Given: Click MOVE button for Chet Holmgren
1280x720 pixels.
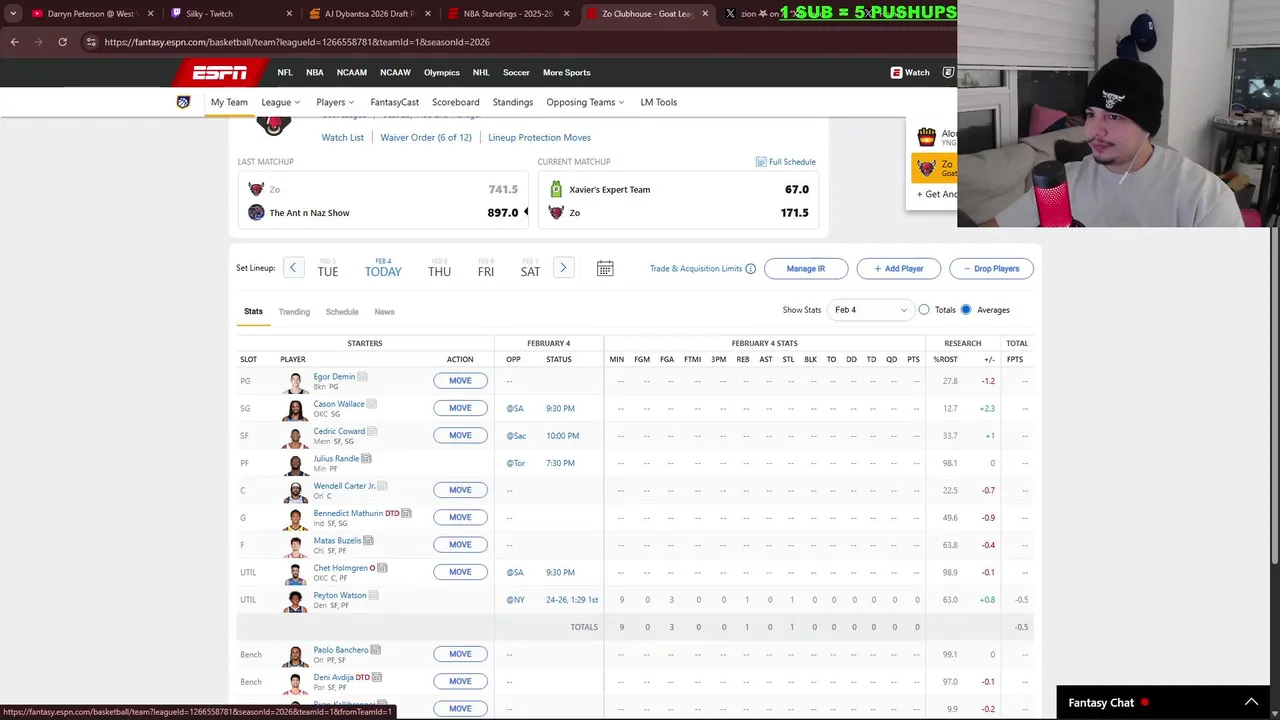Looking at the screenshot, I should 460,572.
